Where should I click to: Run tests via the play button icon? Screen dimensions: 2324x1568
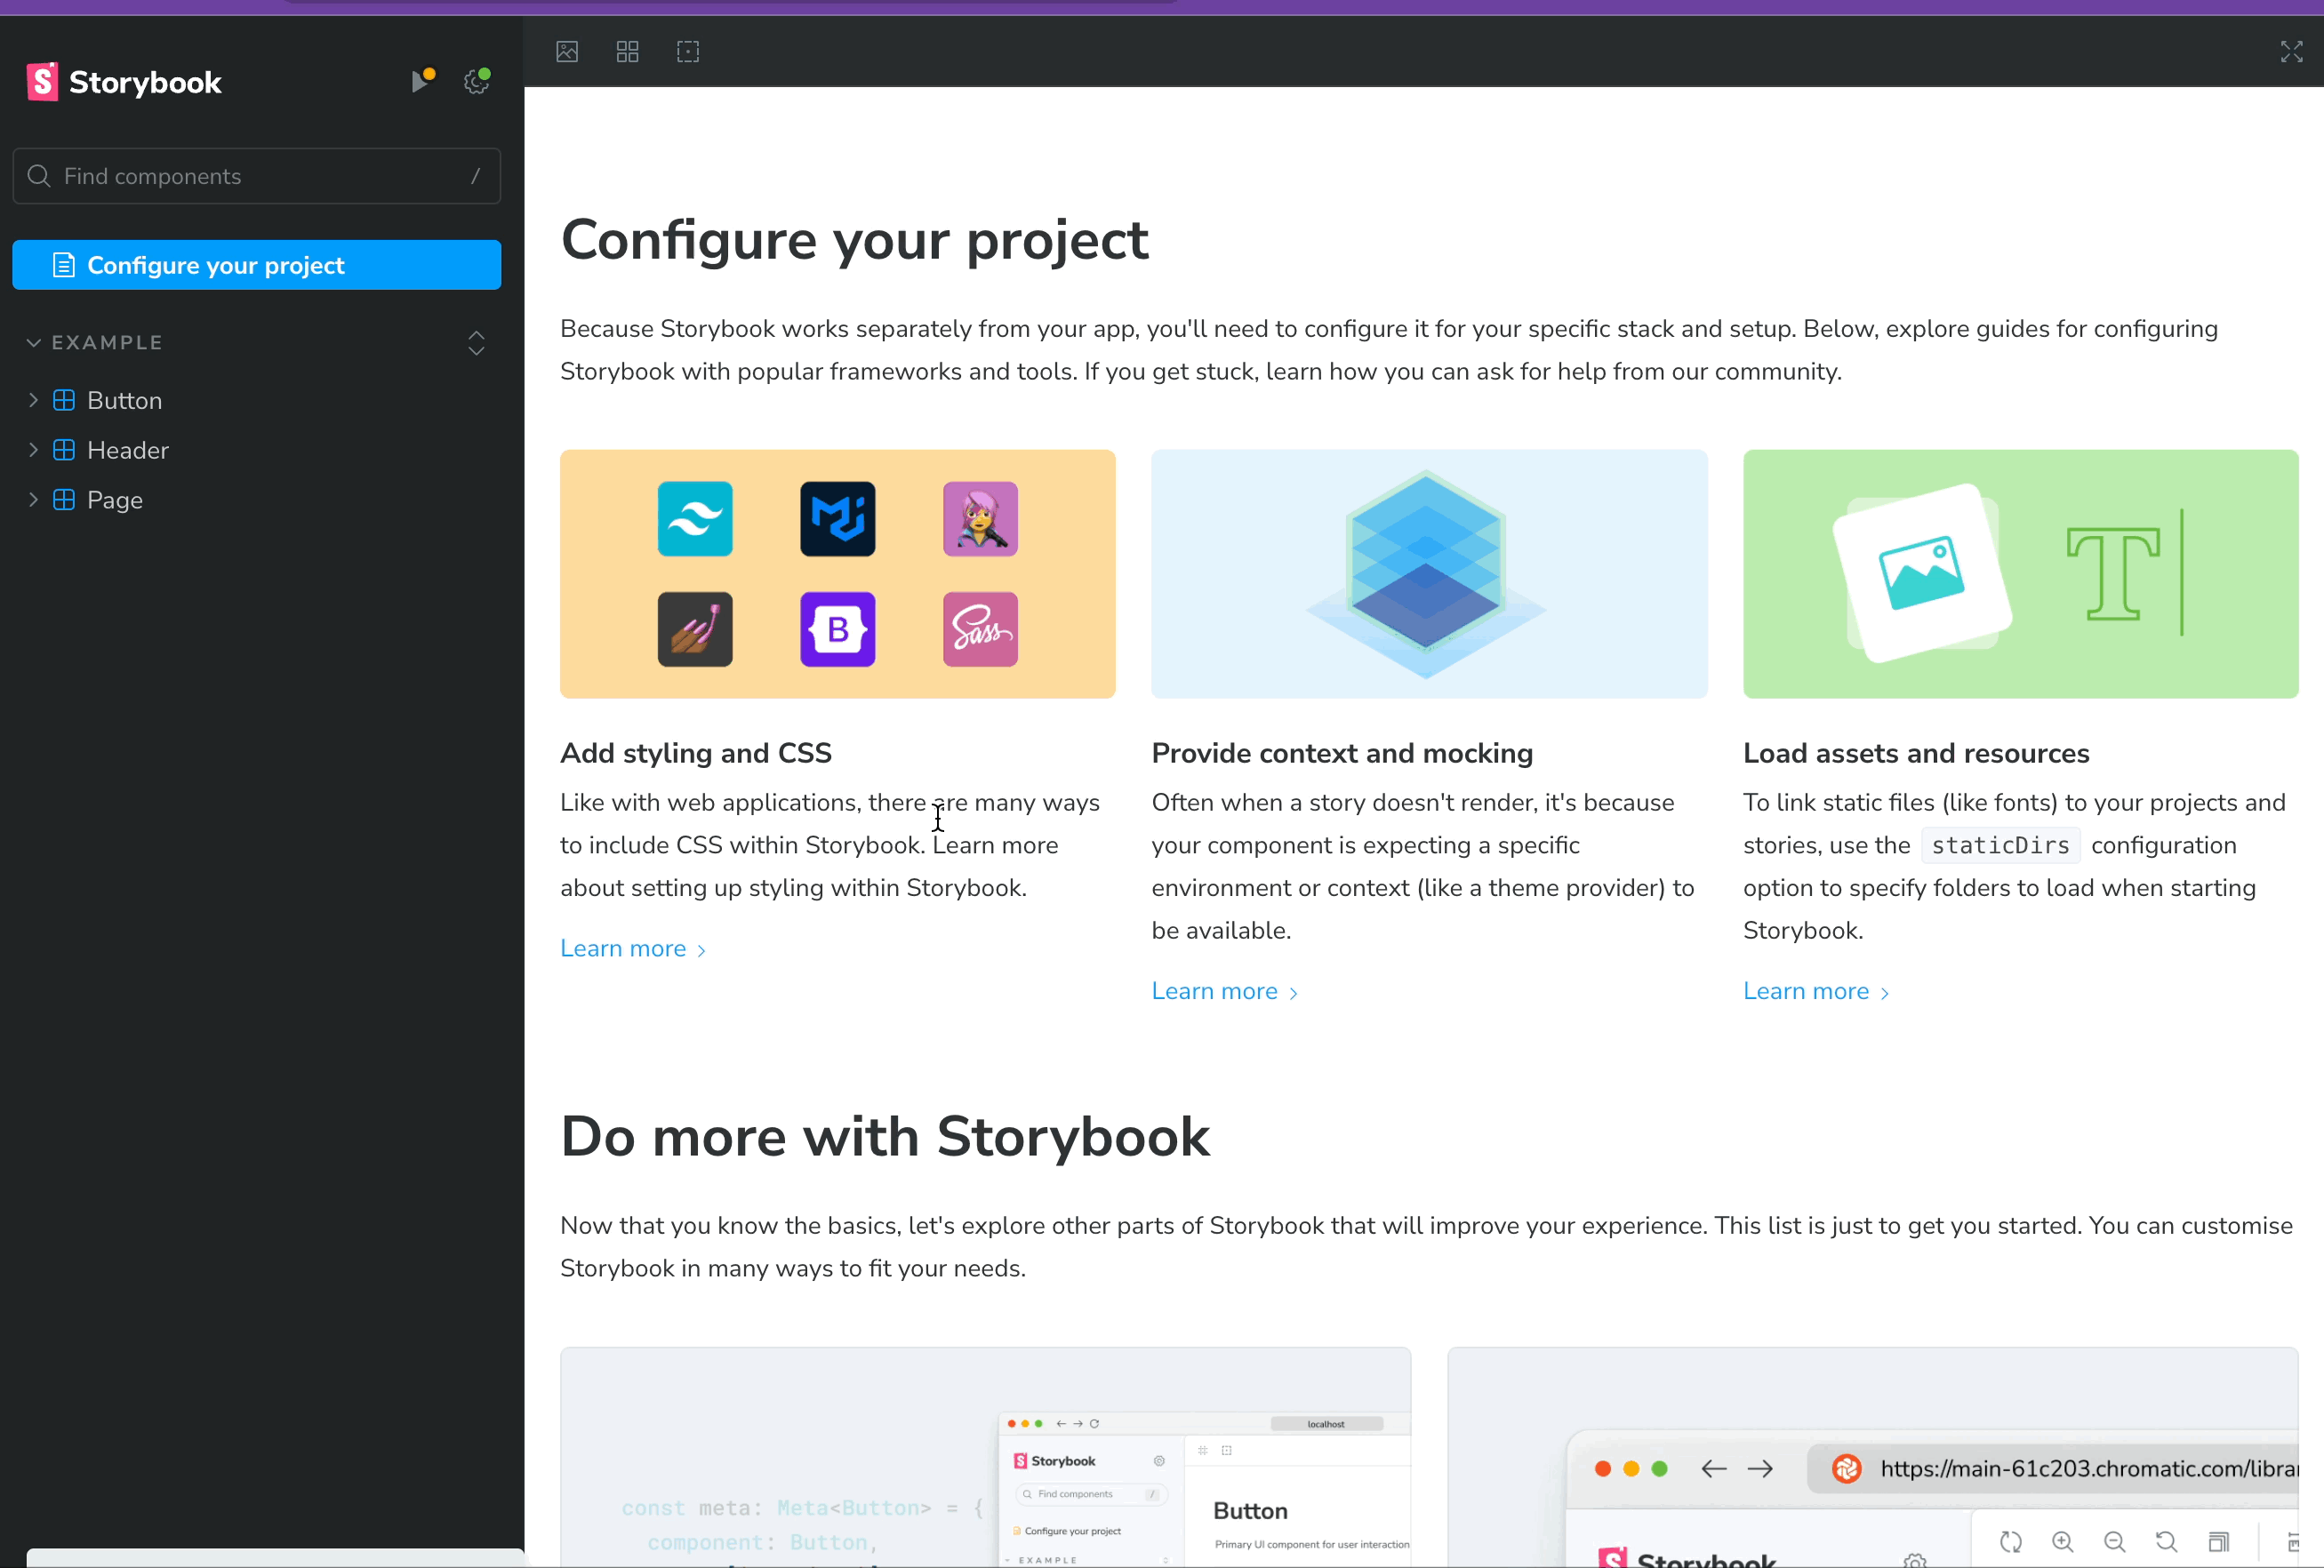pyautogui.click(x=420, y=82)
